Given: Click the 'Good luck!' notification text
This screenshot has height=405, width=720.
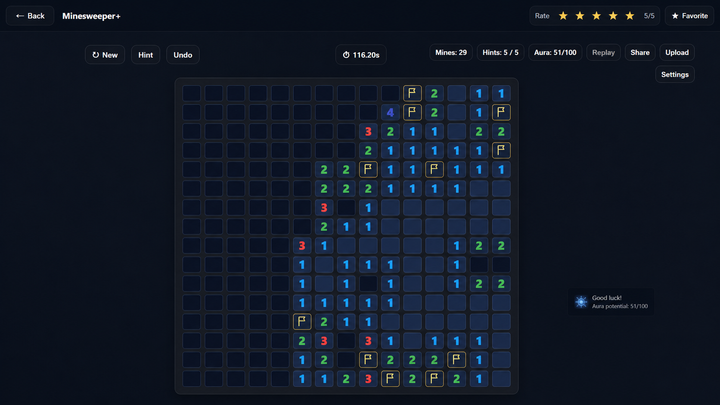Looking at the screenshot, I should pos(607,298).
